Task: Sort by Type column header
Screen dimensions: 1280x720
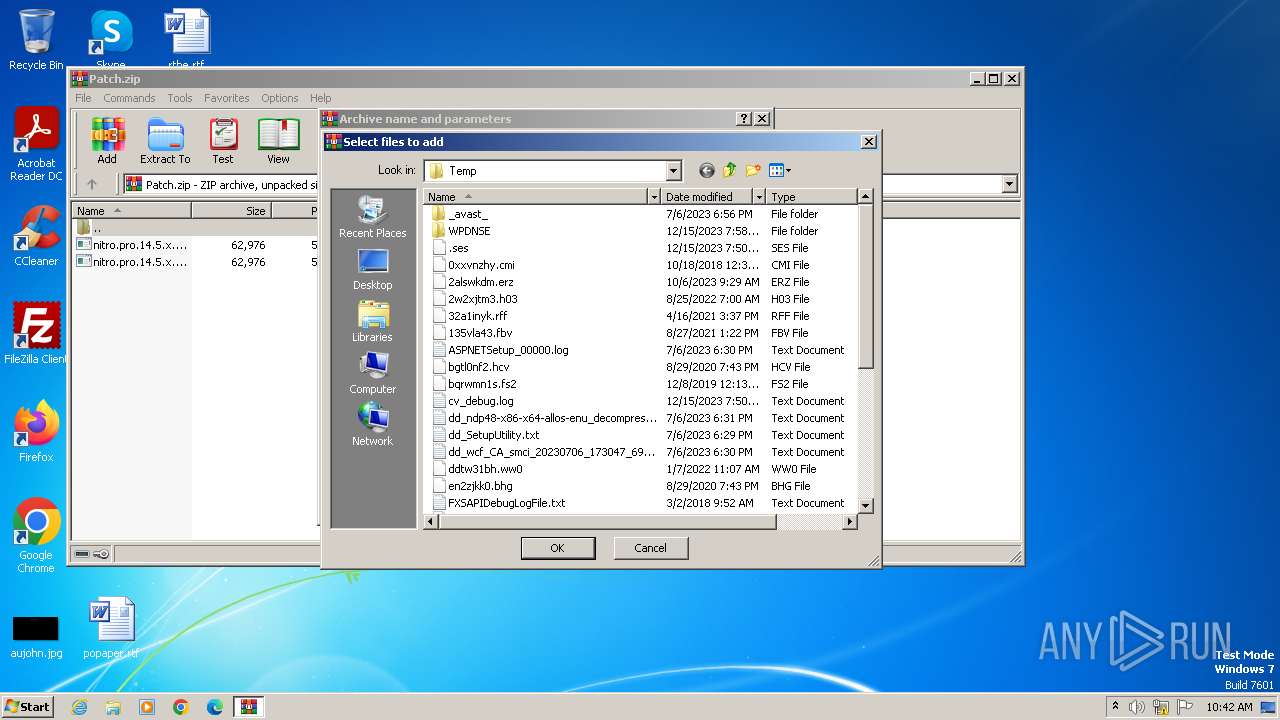Action: [x=812, y=197]
